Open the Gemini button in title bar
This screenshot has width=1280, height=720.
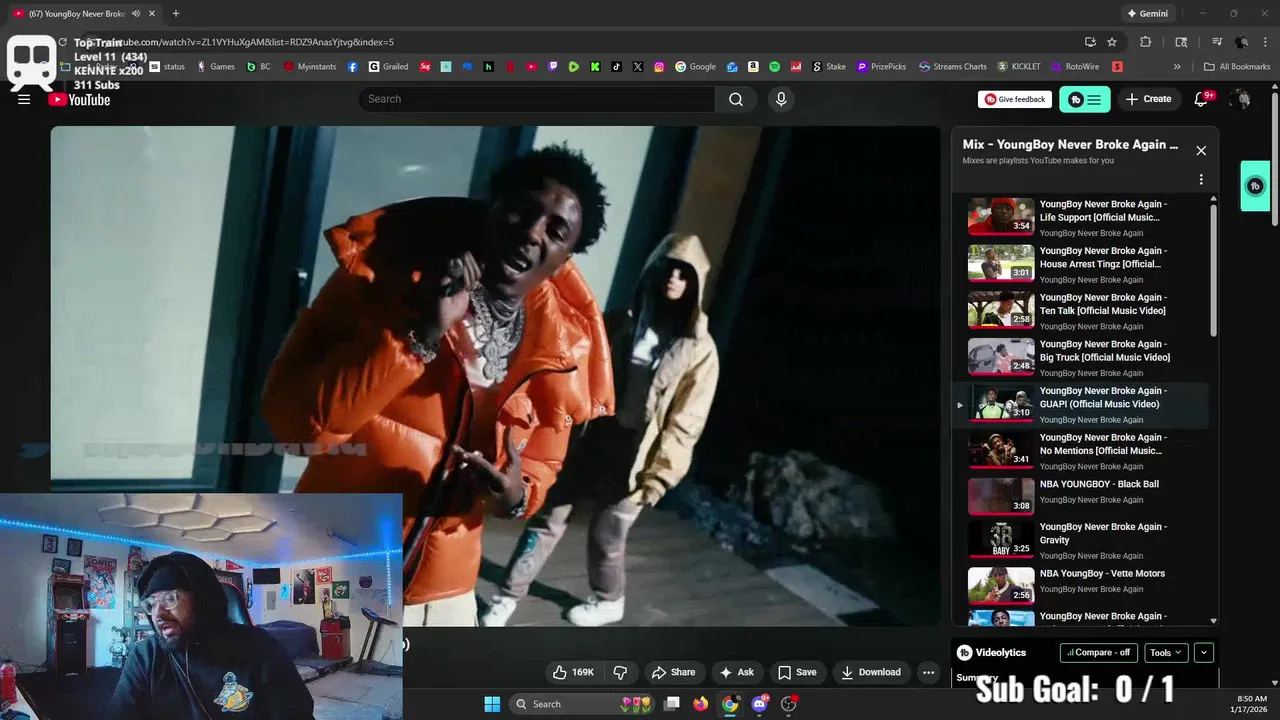(1147, 13)
